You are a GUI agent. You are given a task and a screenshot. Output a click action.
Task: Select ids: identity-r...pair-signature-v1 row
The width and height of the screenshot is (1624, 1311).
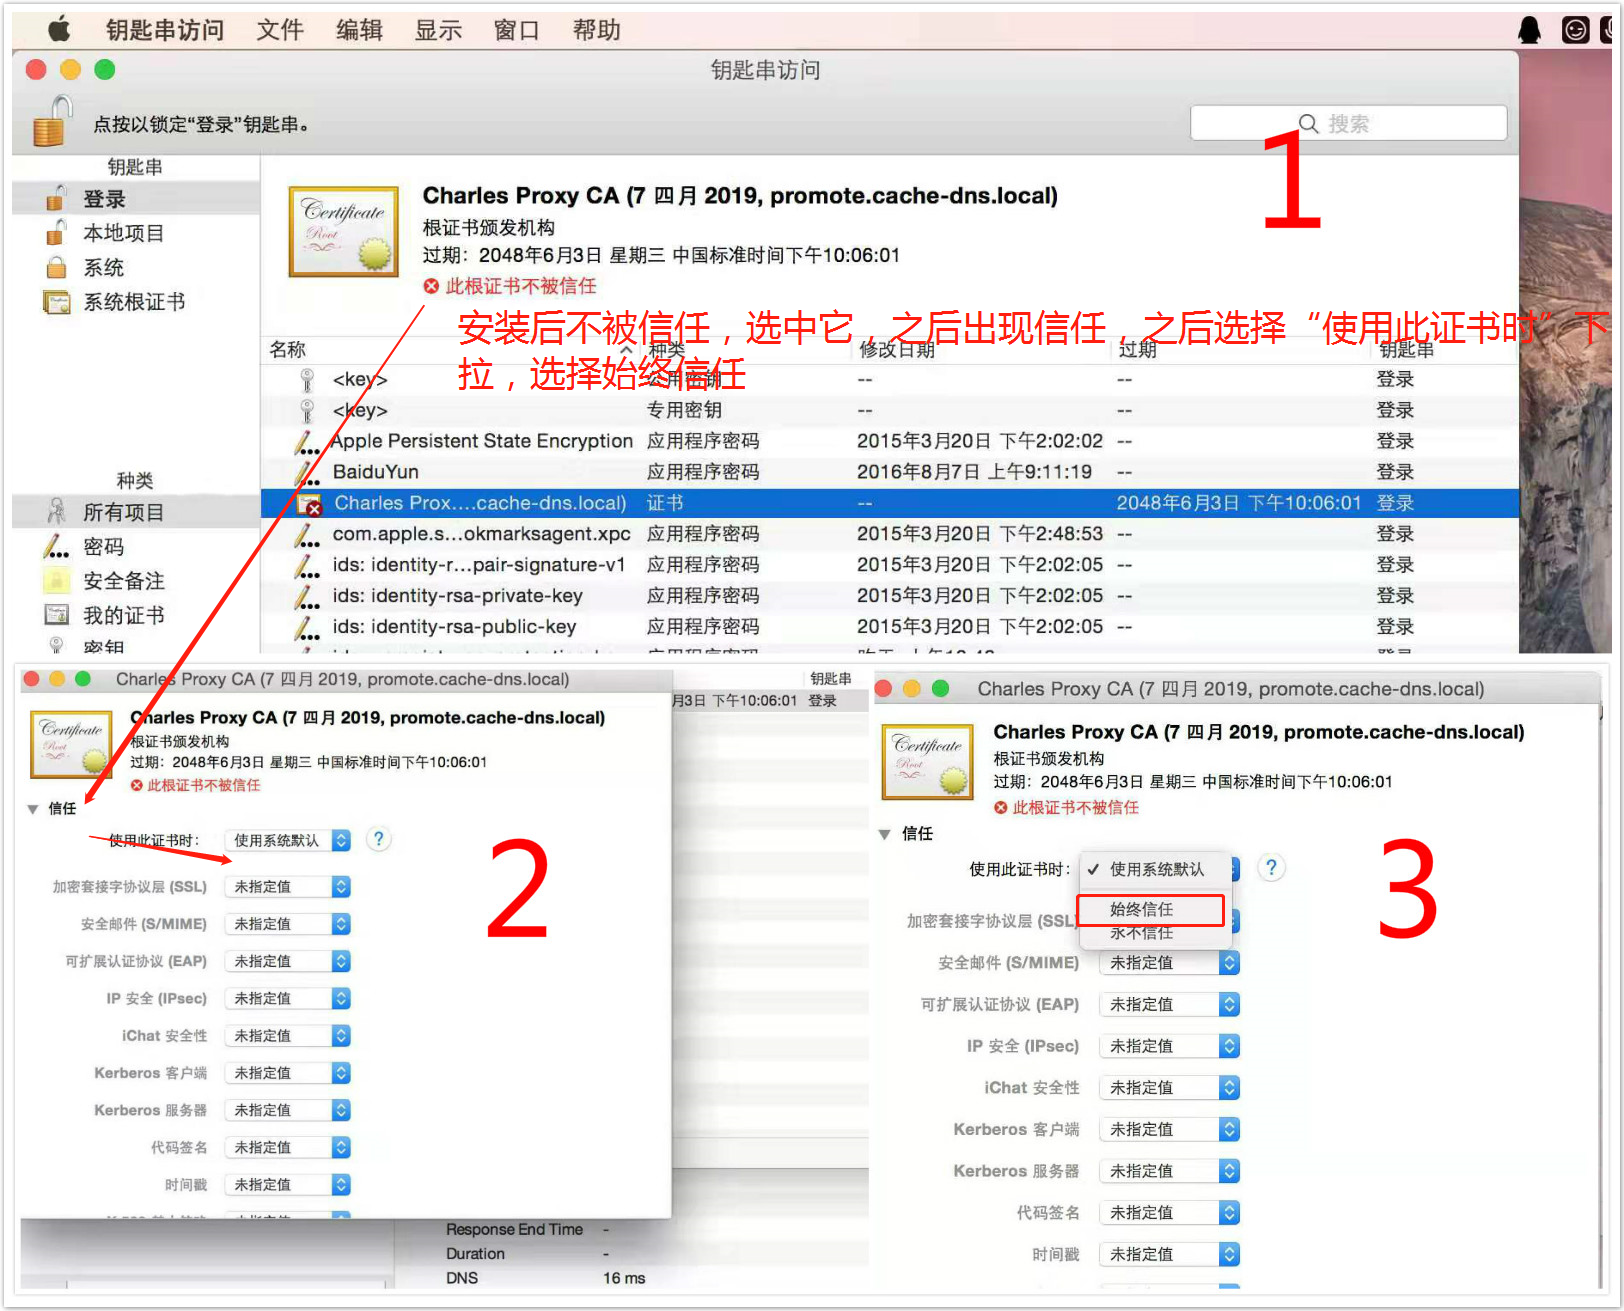[x=889, y=565]
